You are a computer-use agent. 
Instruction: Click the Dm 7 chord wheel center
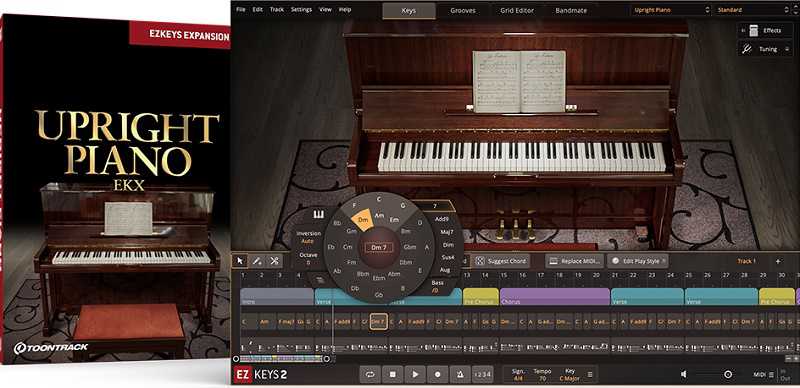coord(379,248)
